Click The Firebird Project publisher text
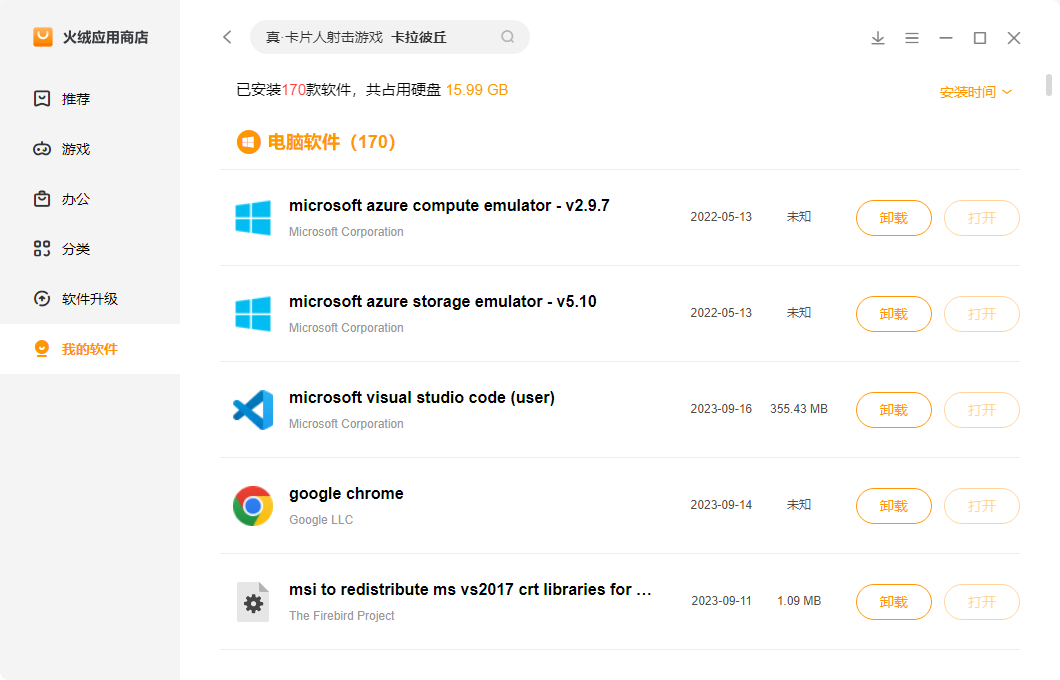This screenshot has height=680, width=1060. pos(341,616)
